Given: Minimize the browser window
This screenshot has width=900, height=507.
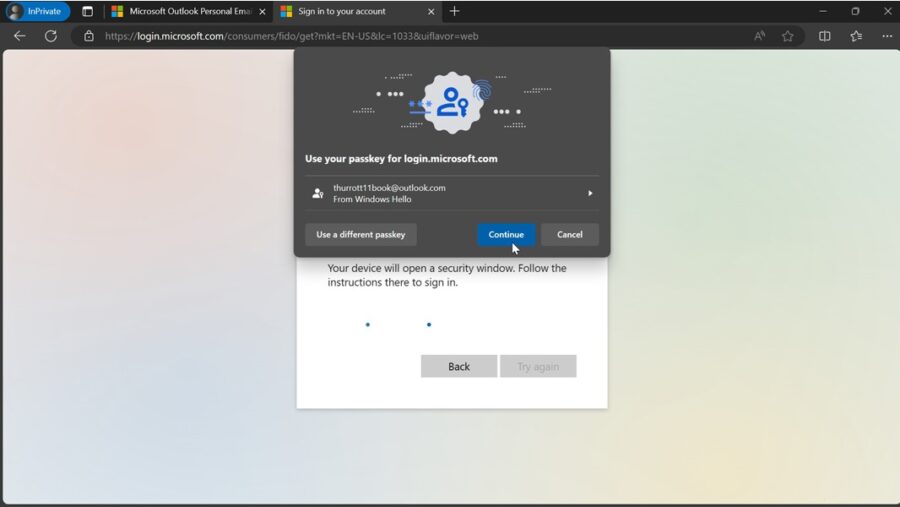Looking at the screenshot, I should pyautogui.click(x=823, y=11).
